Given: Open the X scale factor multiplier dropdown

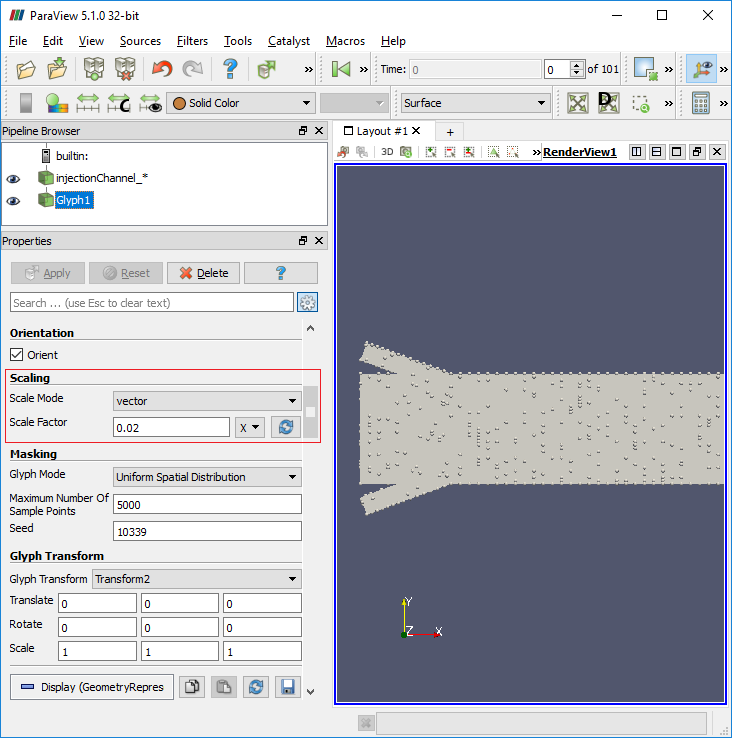Looking at the screenshot, I should click(249, 427).
